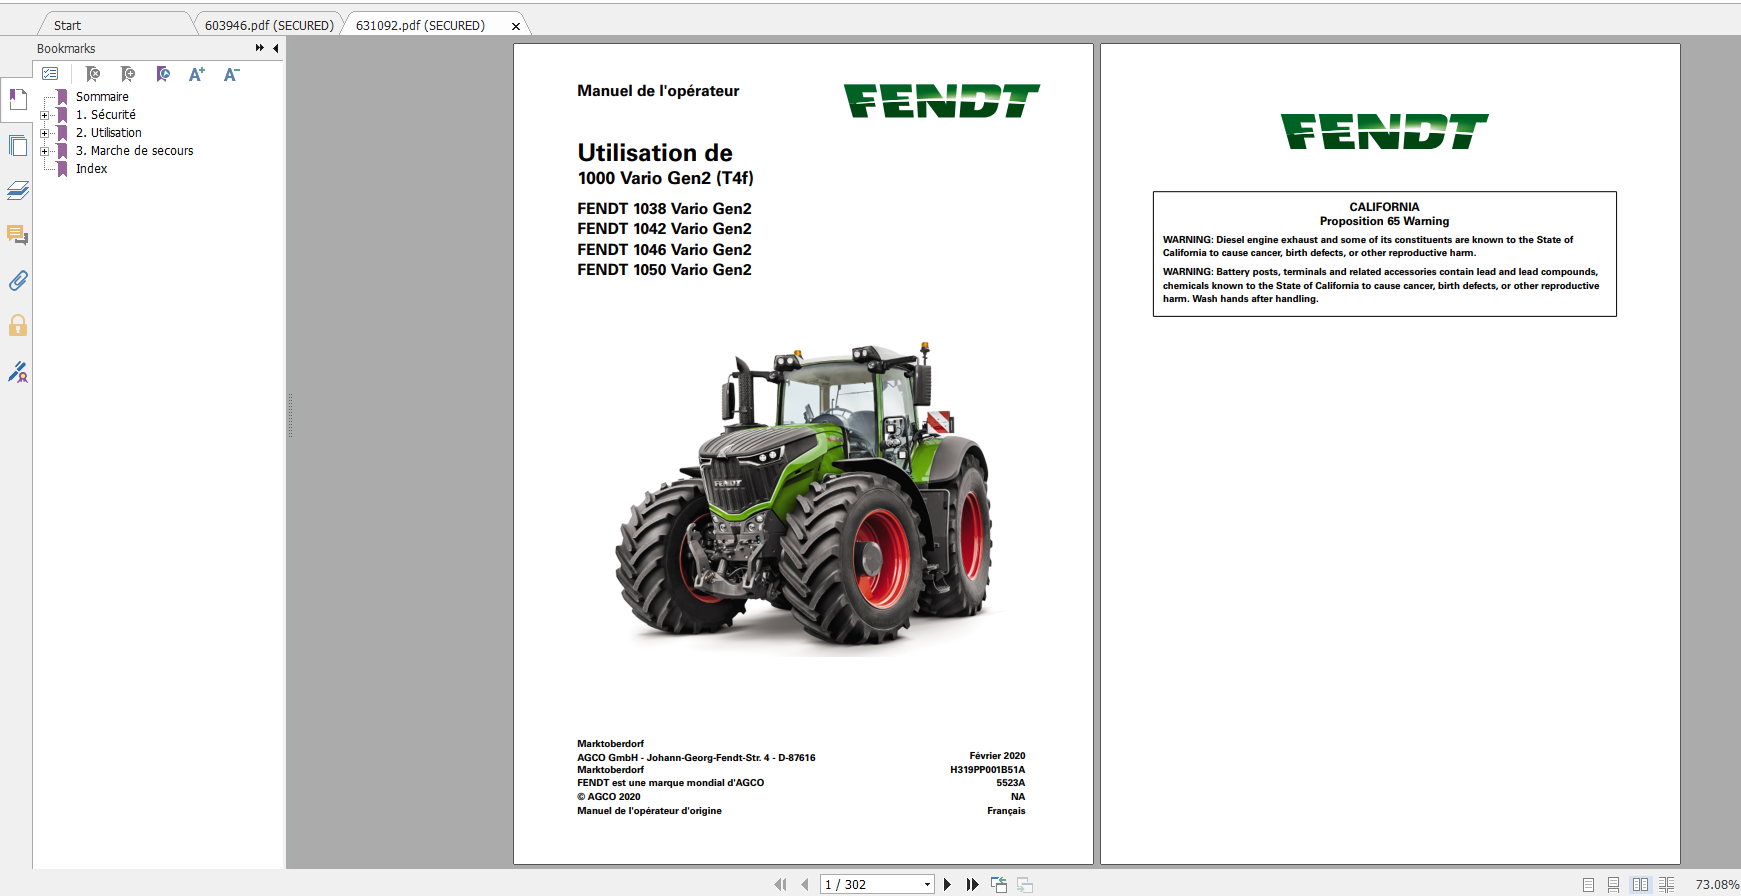The width and height of the screenshot is (1741, 896).
Task: Click 'FENDT 1042 Vario Gen2' text
Action: click(664, 229)
